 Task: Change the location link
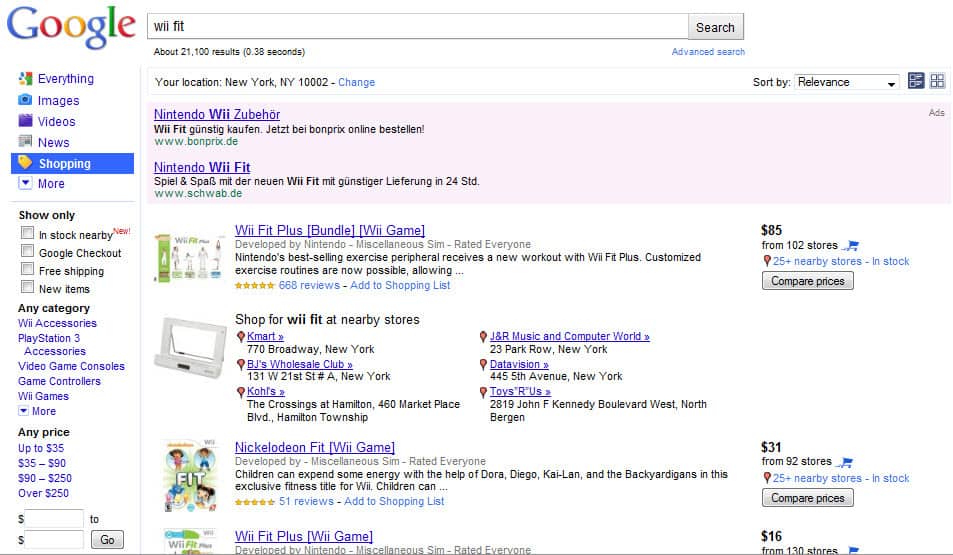(356, 82)
